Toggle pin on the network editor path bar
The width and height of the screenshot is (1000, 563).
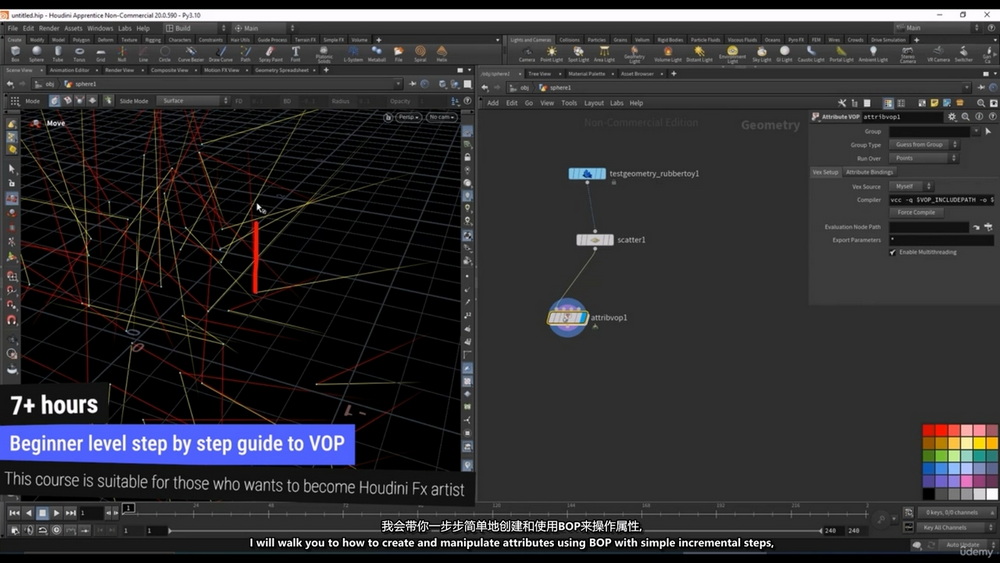click(x=981, y=87)
